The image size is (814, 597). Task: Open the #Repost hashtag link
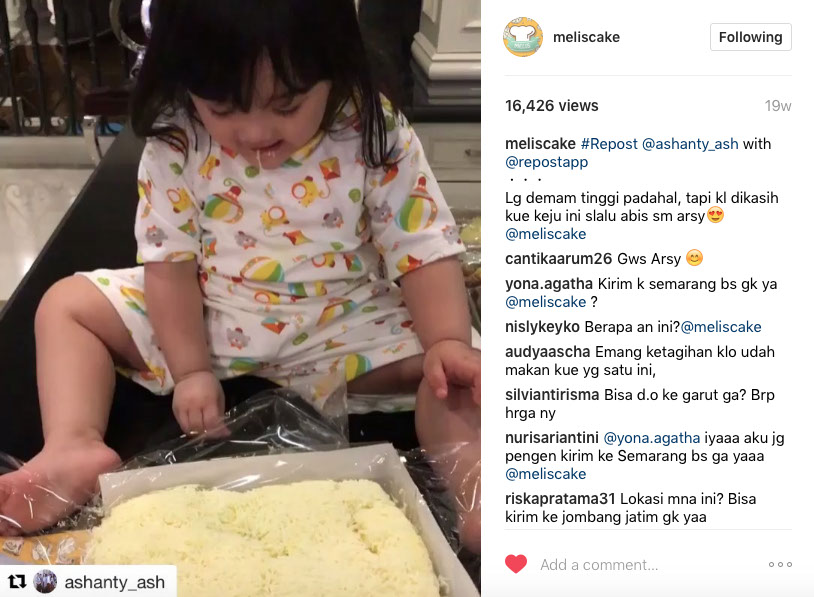609,144
